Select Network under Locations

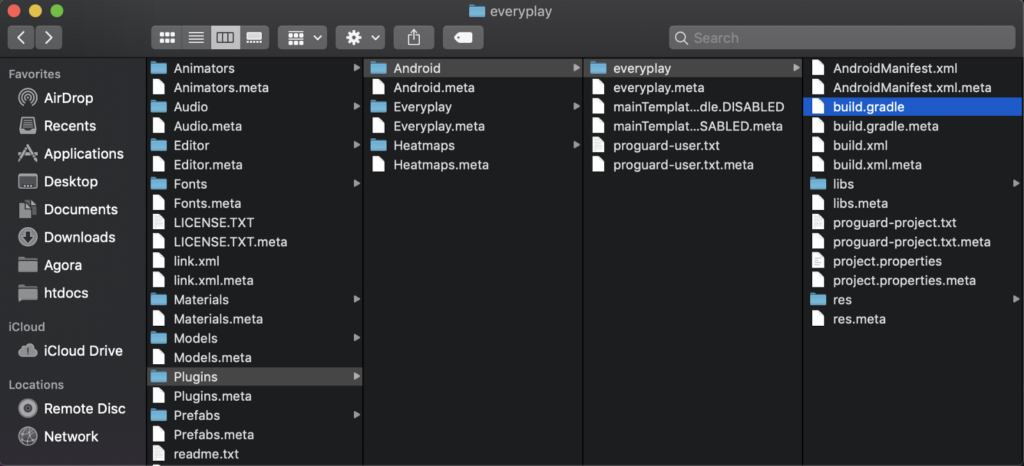click(57, 437)
